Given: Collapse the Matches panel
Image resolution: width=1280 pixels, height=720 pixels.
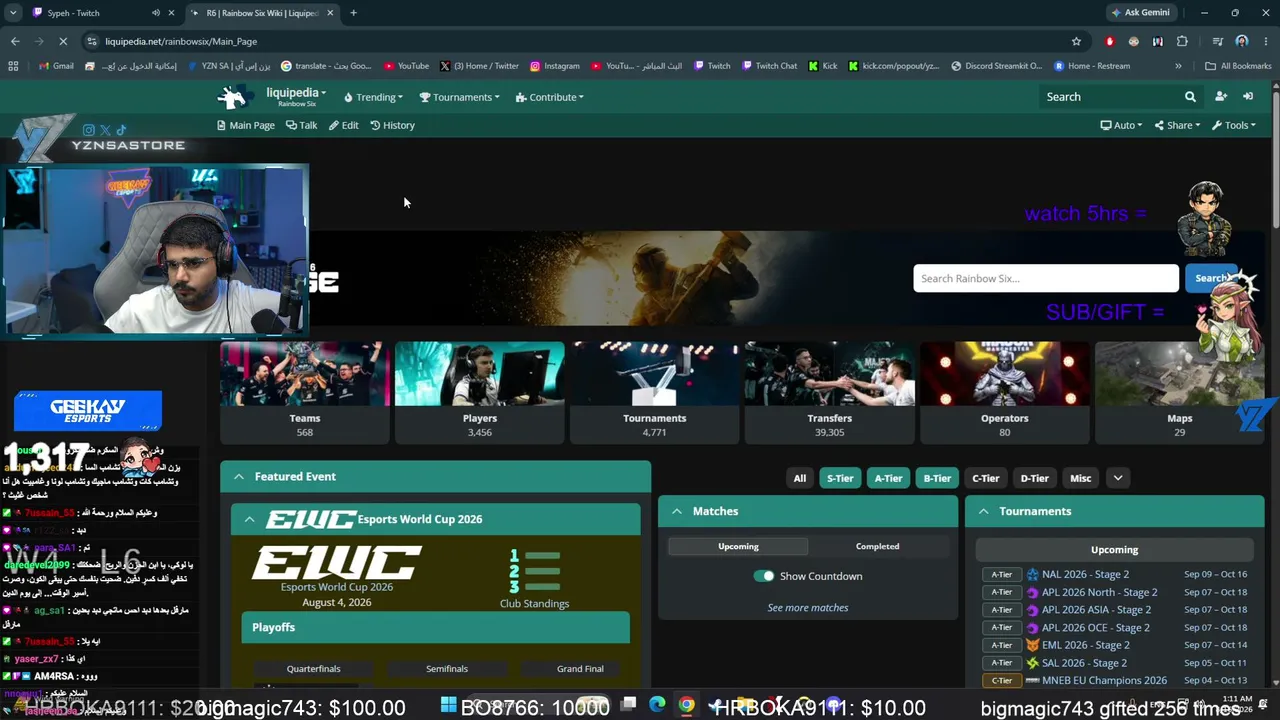Looking at the screenshot, I should [x=677, y=511].
